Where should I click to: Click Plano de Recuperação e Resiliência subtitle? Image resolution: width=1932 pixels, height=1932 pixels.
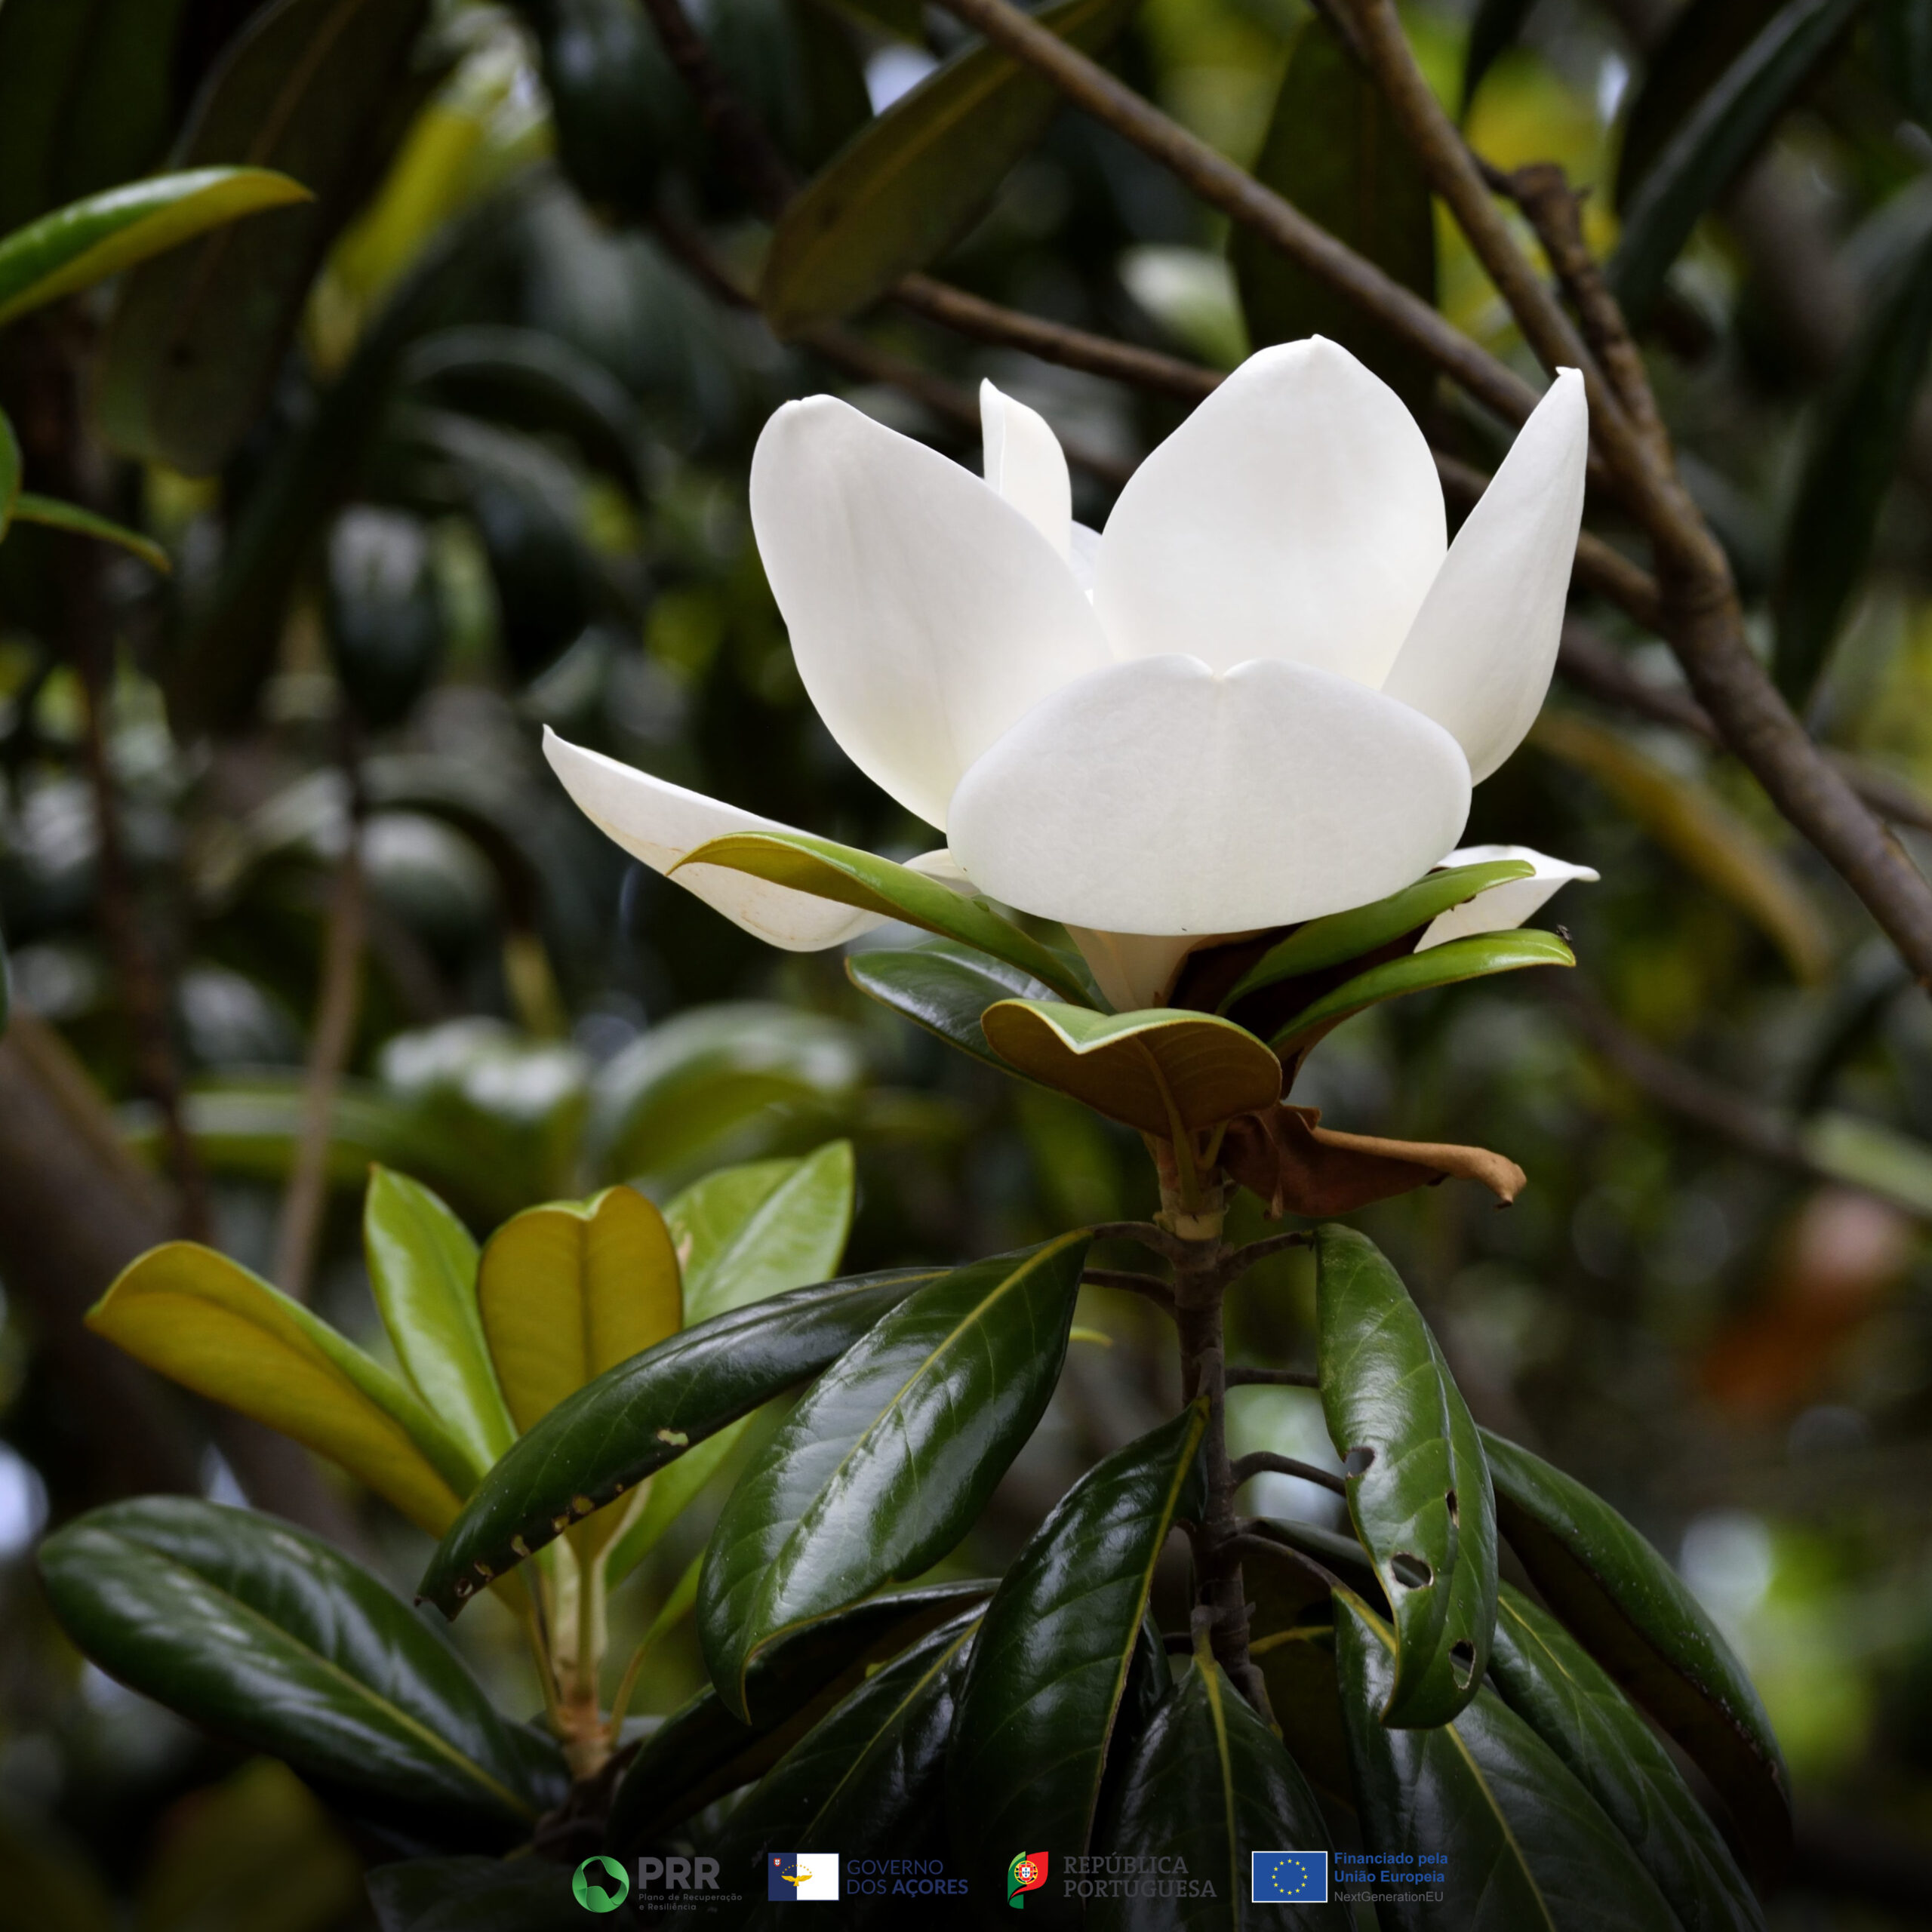(x=689, y=1901)
